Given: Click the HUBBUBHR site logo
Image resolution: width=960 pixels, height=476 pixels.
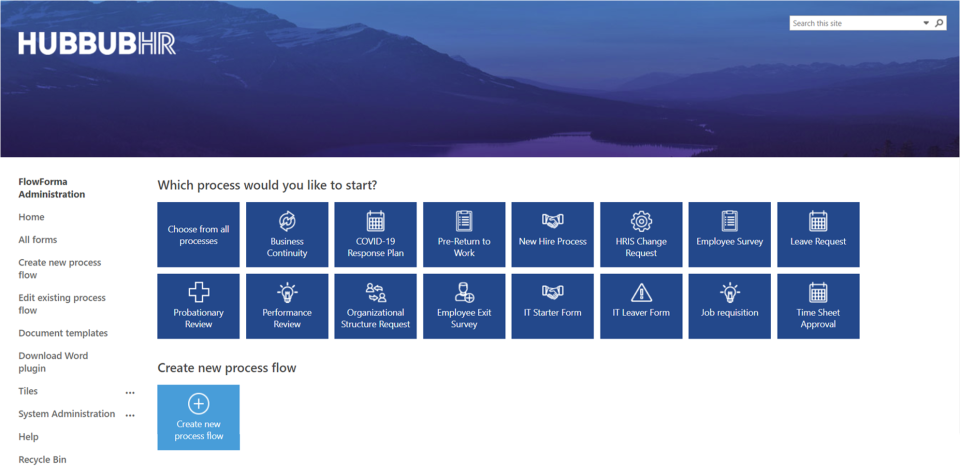Looking at the screenshot, I should 97,43.
